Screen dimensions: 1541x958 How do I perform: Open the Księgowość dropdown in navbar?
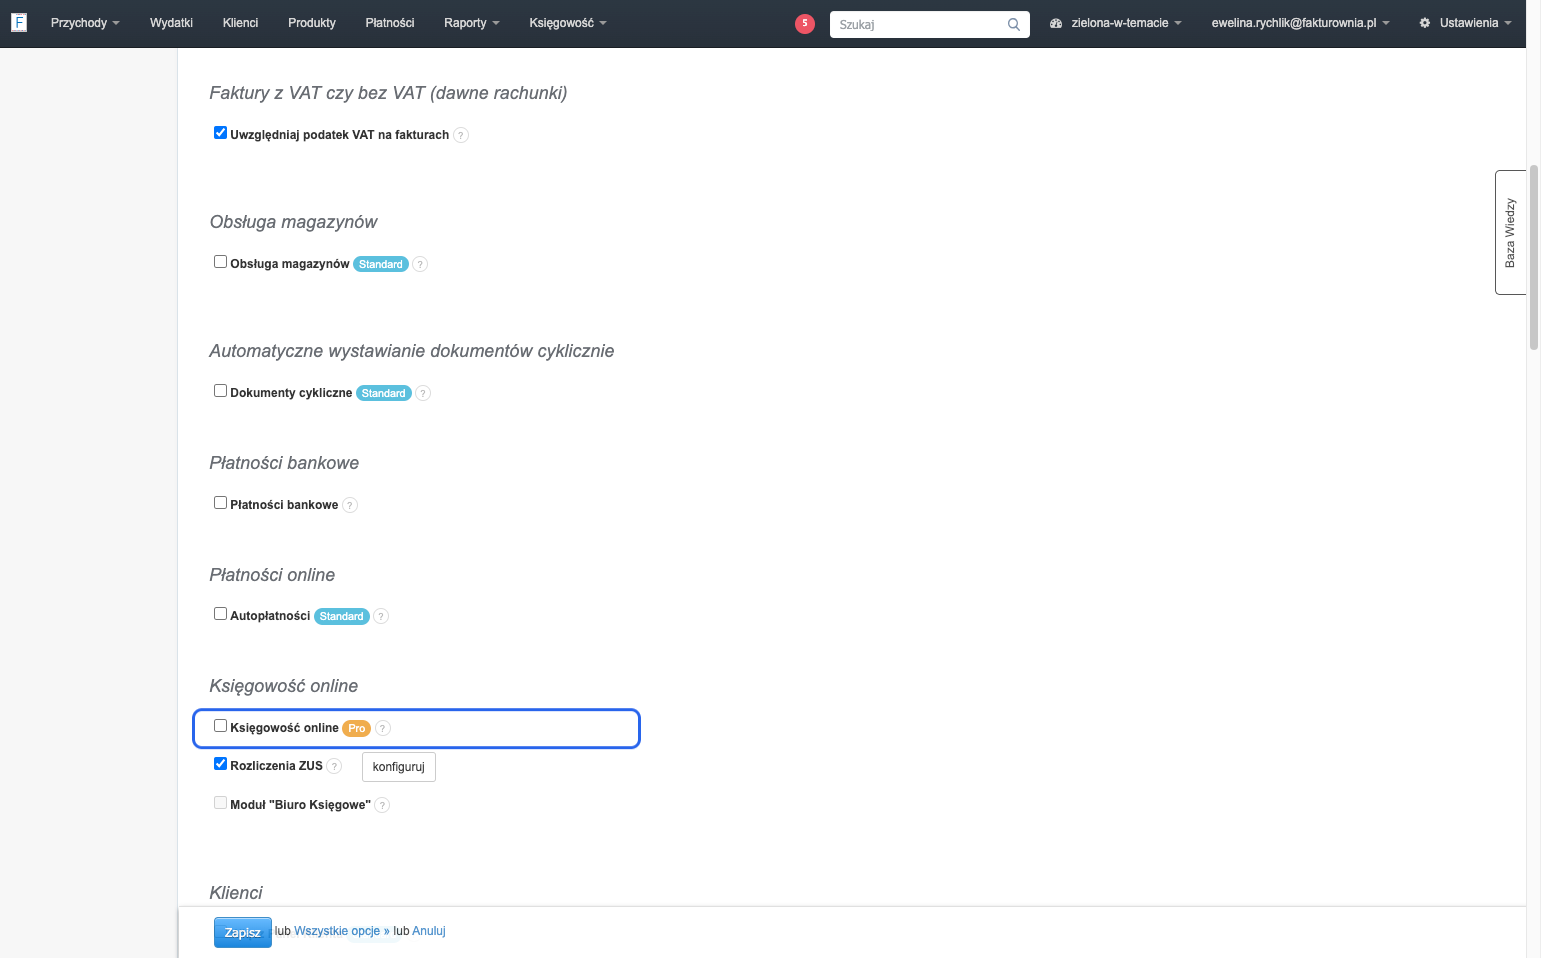[x=568, y=23]
